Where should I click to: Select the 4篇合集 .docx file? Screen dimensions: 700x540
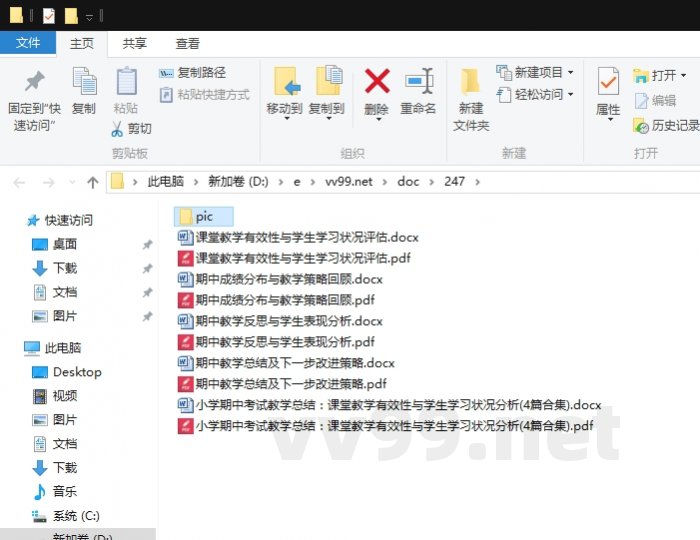tap(390, 405)
